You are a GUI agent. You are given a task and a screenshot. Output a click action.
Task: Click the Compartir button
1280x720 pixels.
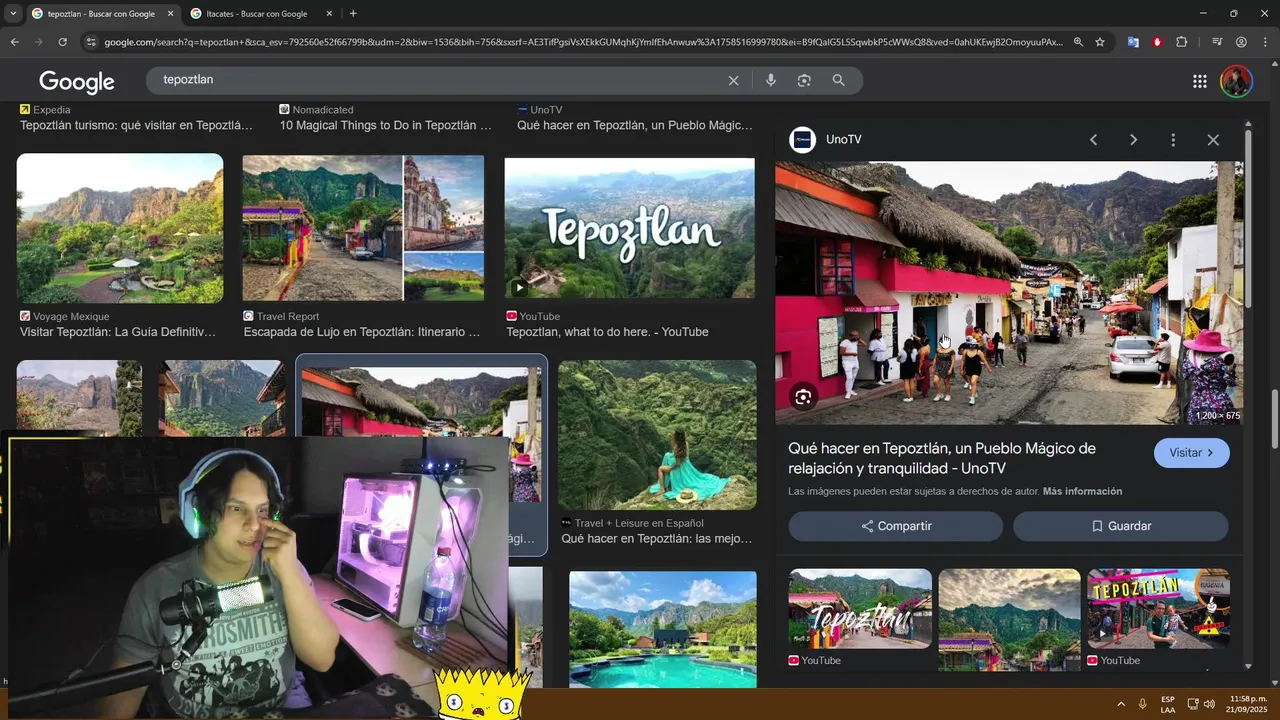click(x=895, y=526)
